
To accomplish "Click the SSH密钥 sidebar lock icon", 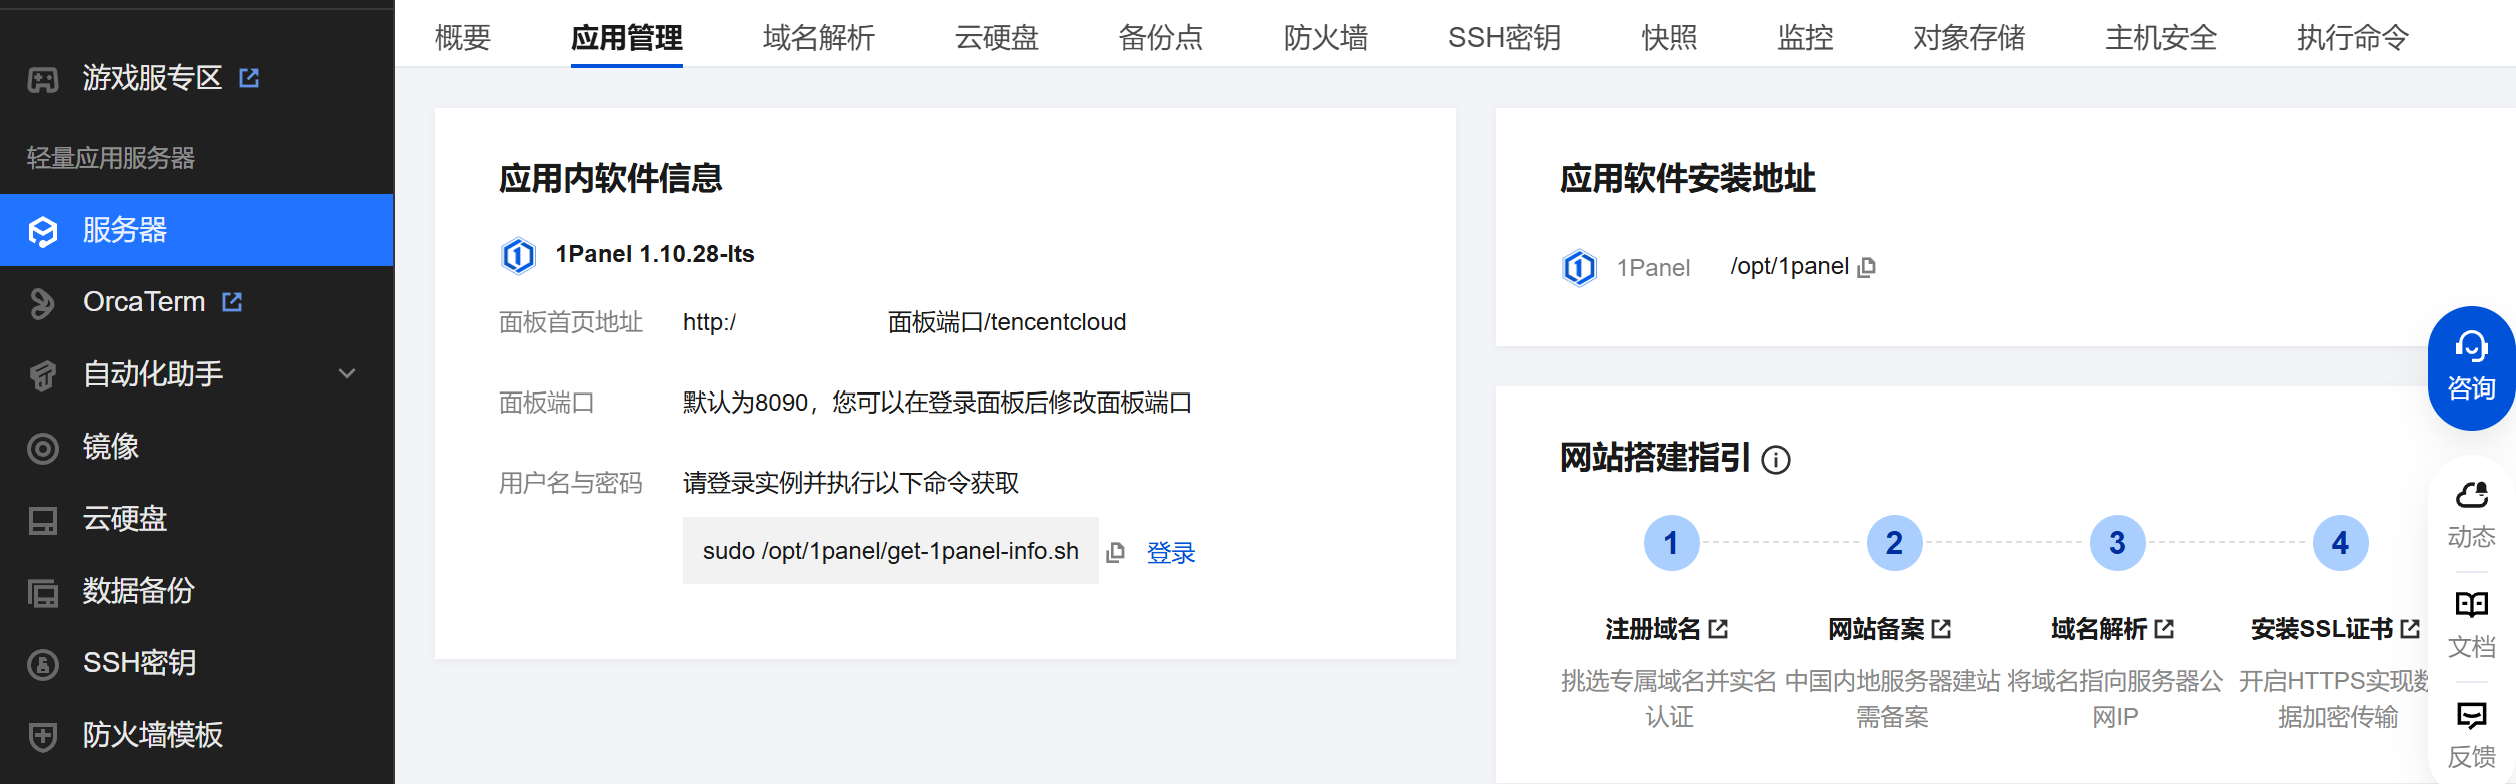I will pyautogui.click(x=43, y=664).
